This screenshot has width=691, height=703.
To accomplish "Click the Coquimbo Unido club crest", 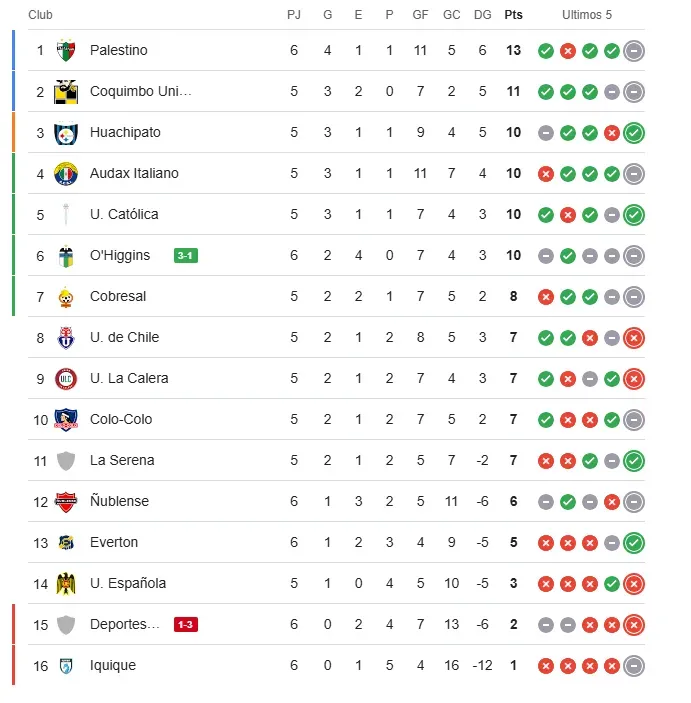I will click(x=66, y=91).
